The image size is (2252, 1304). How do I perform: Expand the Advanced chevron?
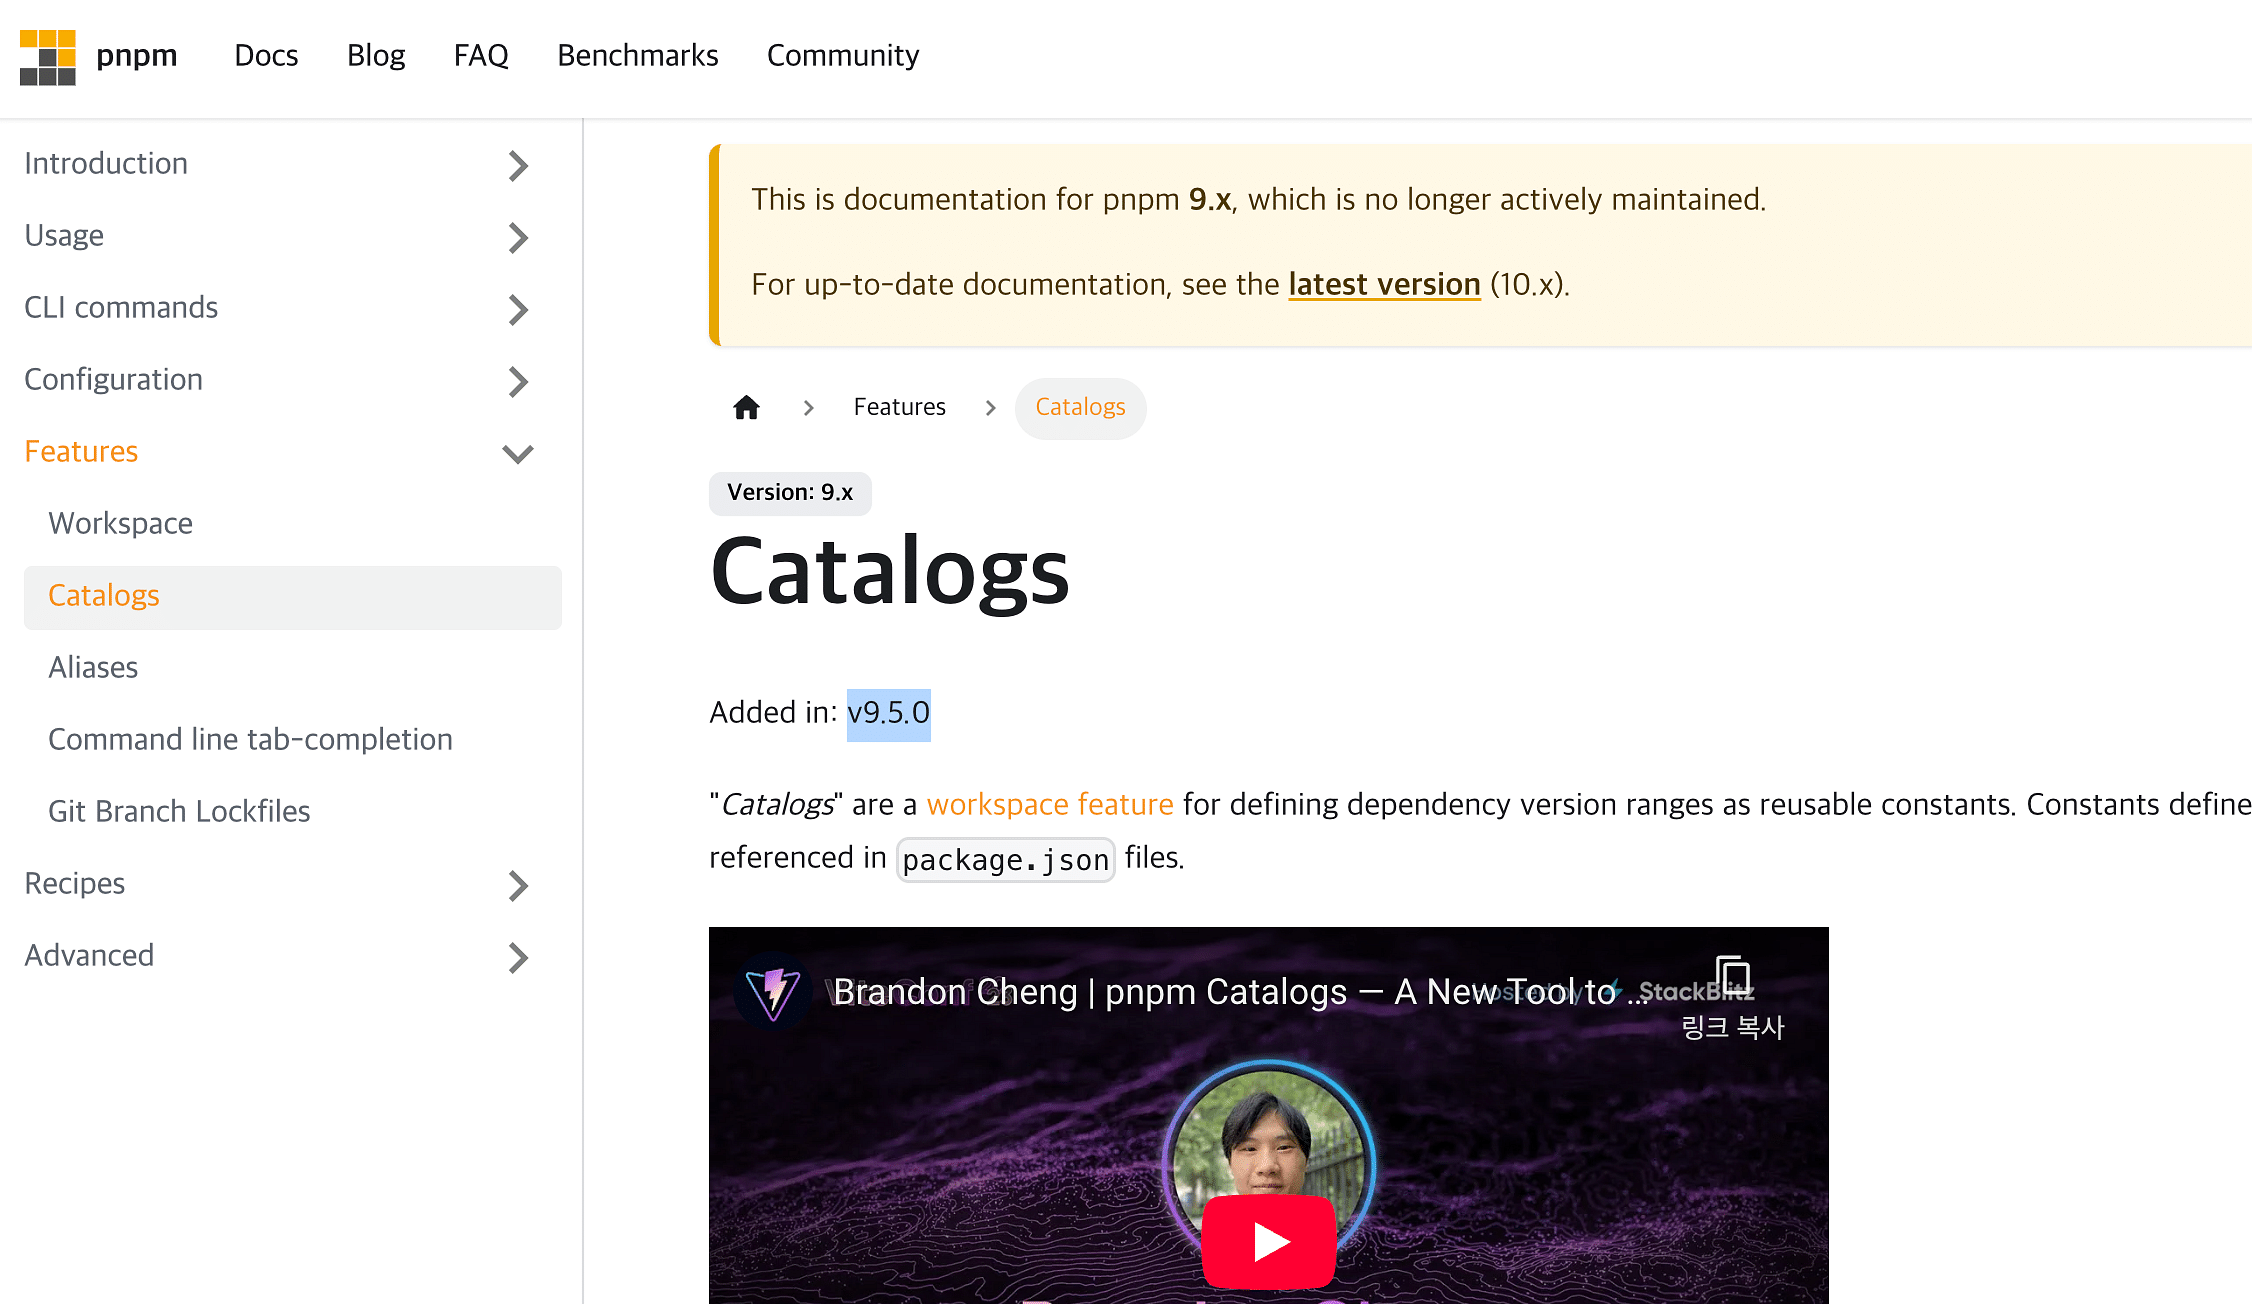pyautogui.click(x=517, y=957)
